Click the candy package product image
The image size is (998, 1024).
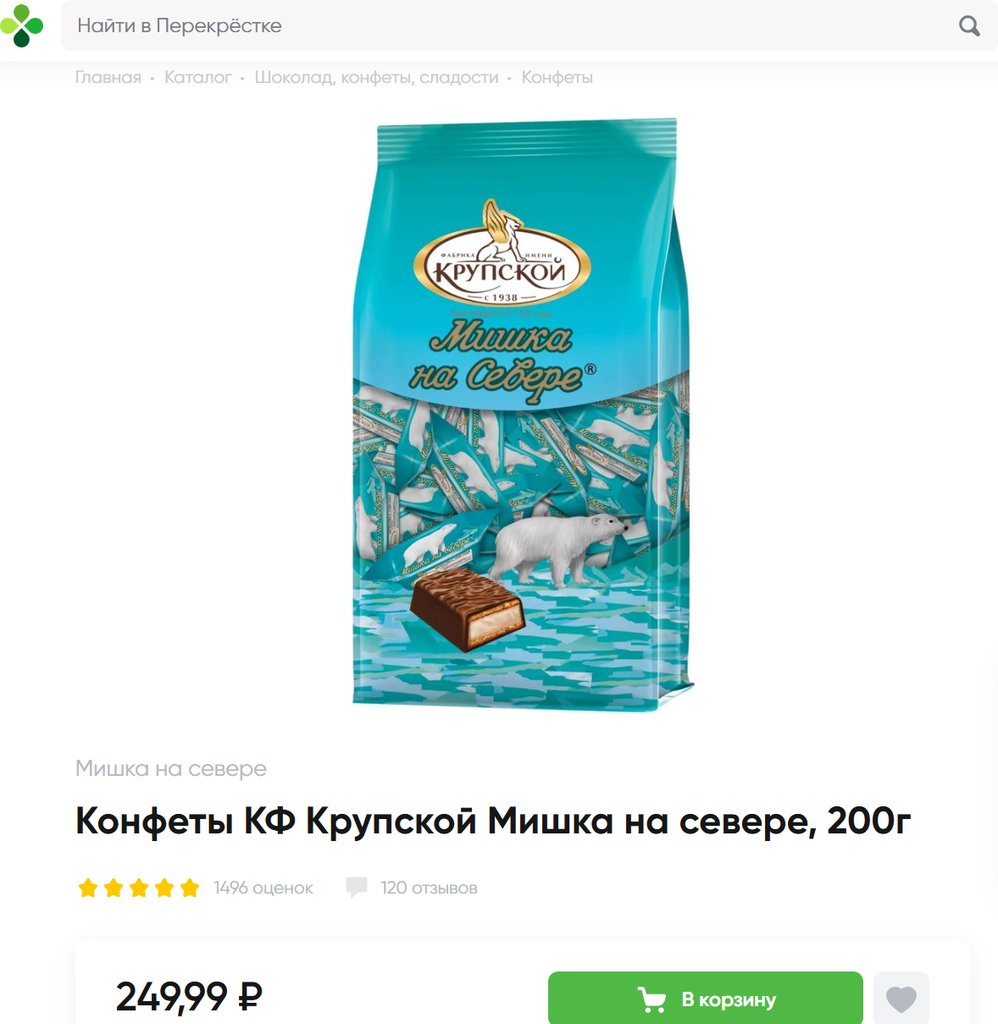coord(521,413)
